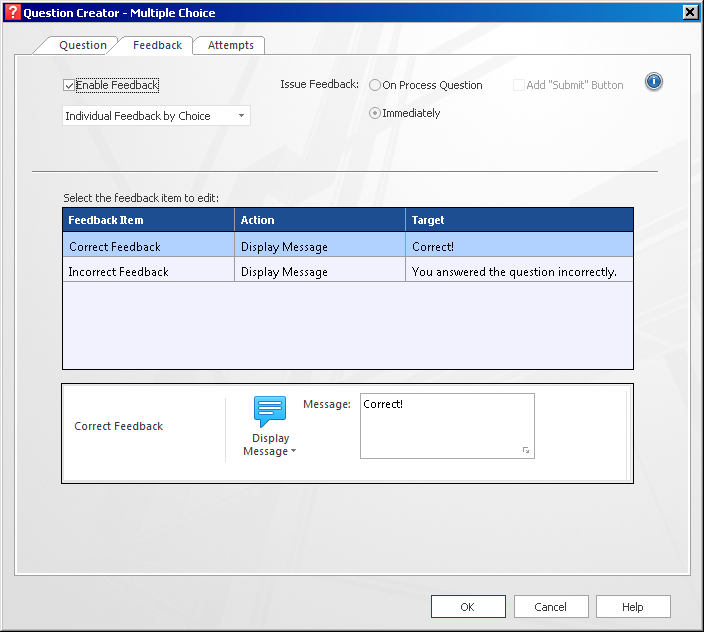This screenshot has width=704, height=632.
Task: Click the "Correct!" target cell
Action: [519, 245]
